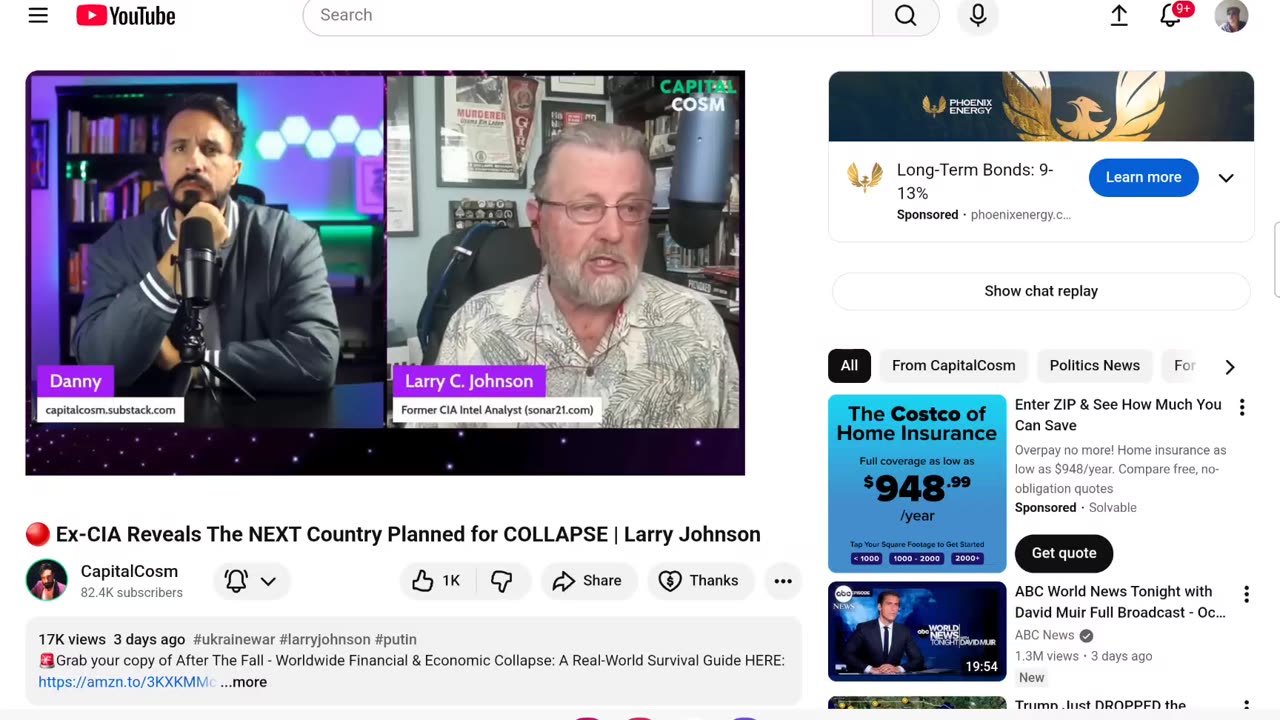Screen dimensions: 1280x720
Task: Go to YouTube home via logo
Action: coord(126,16)
